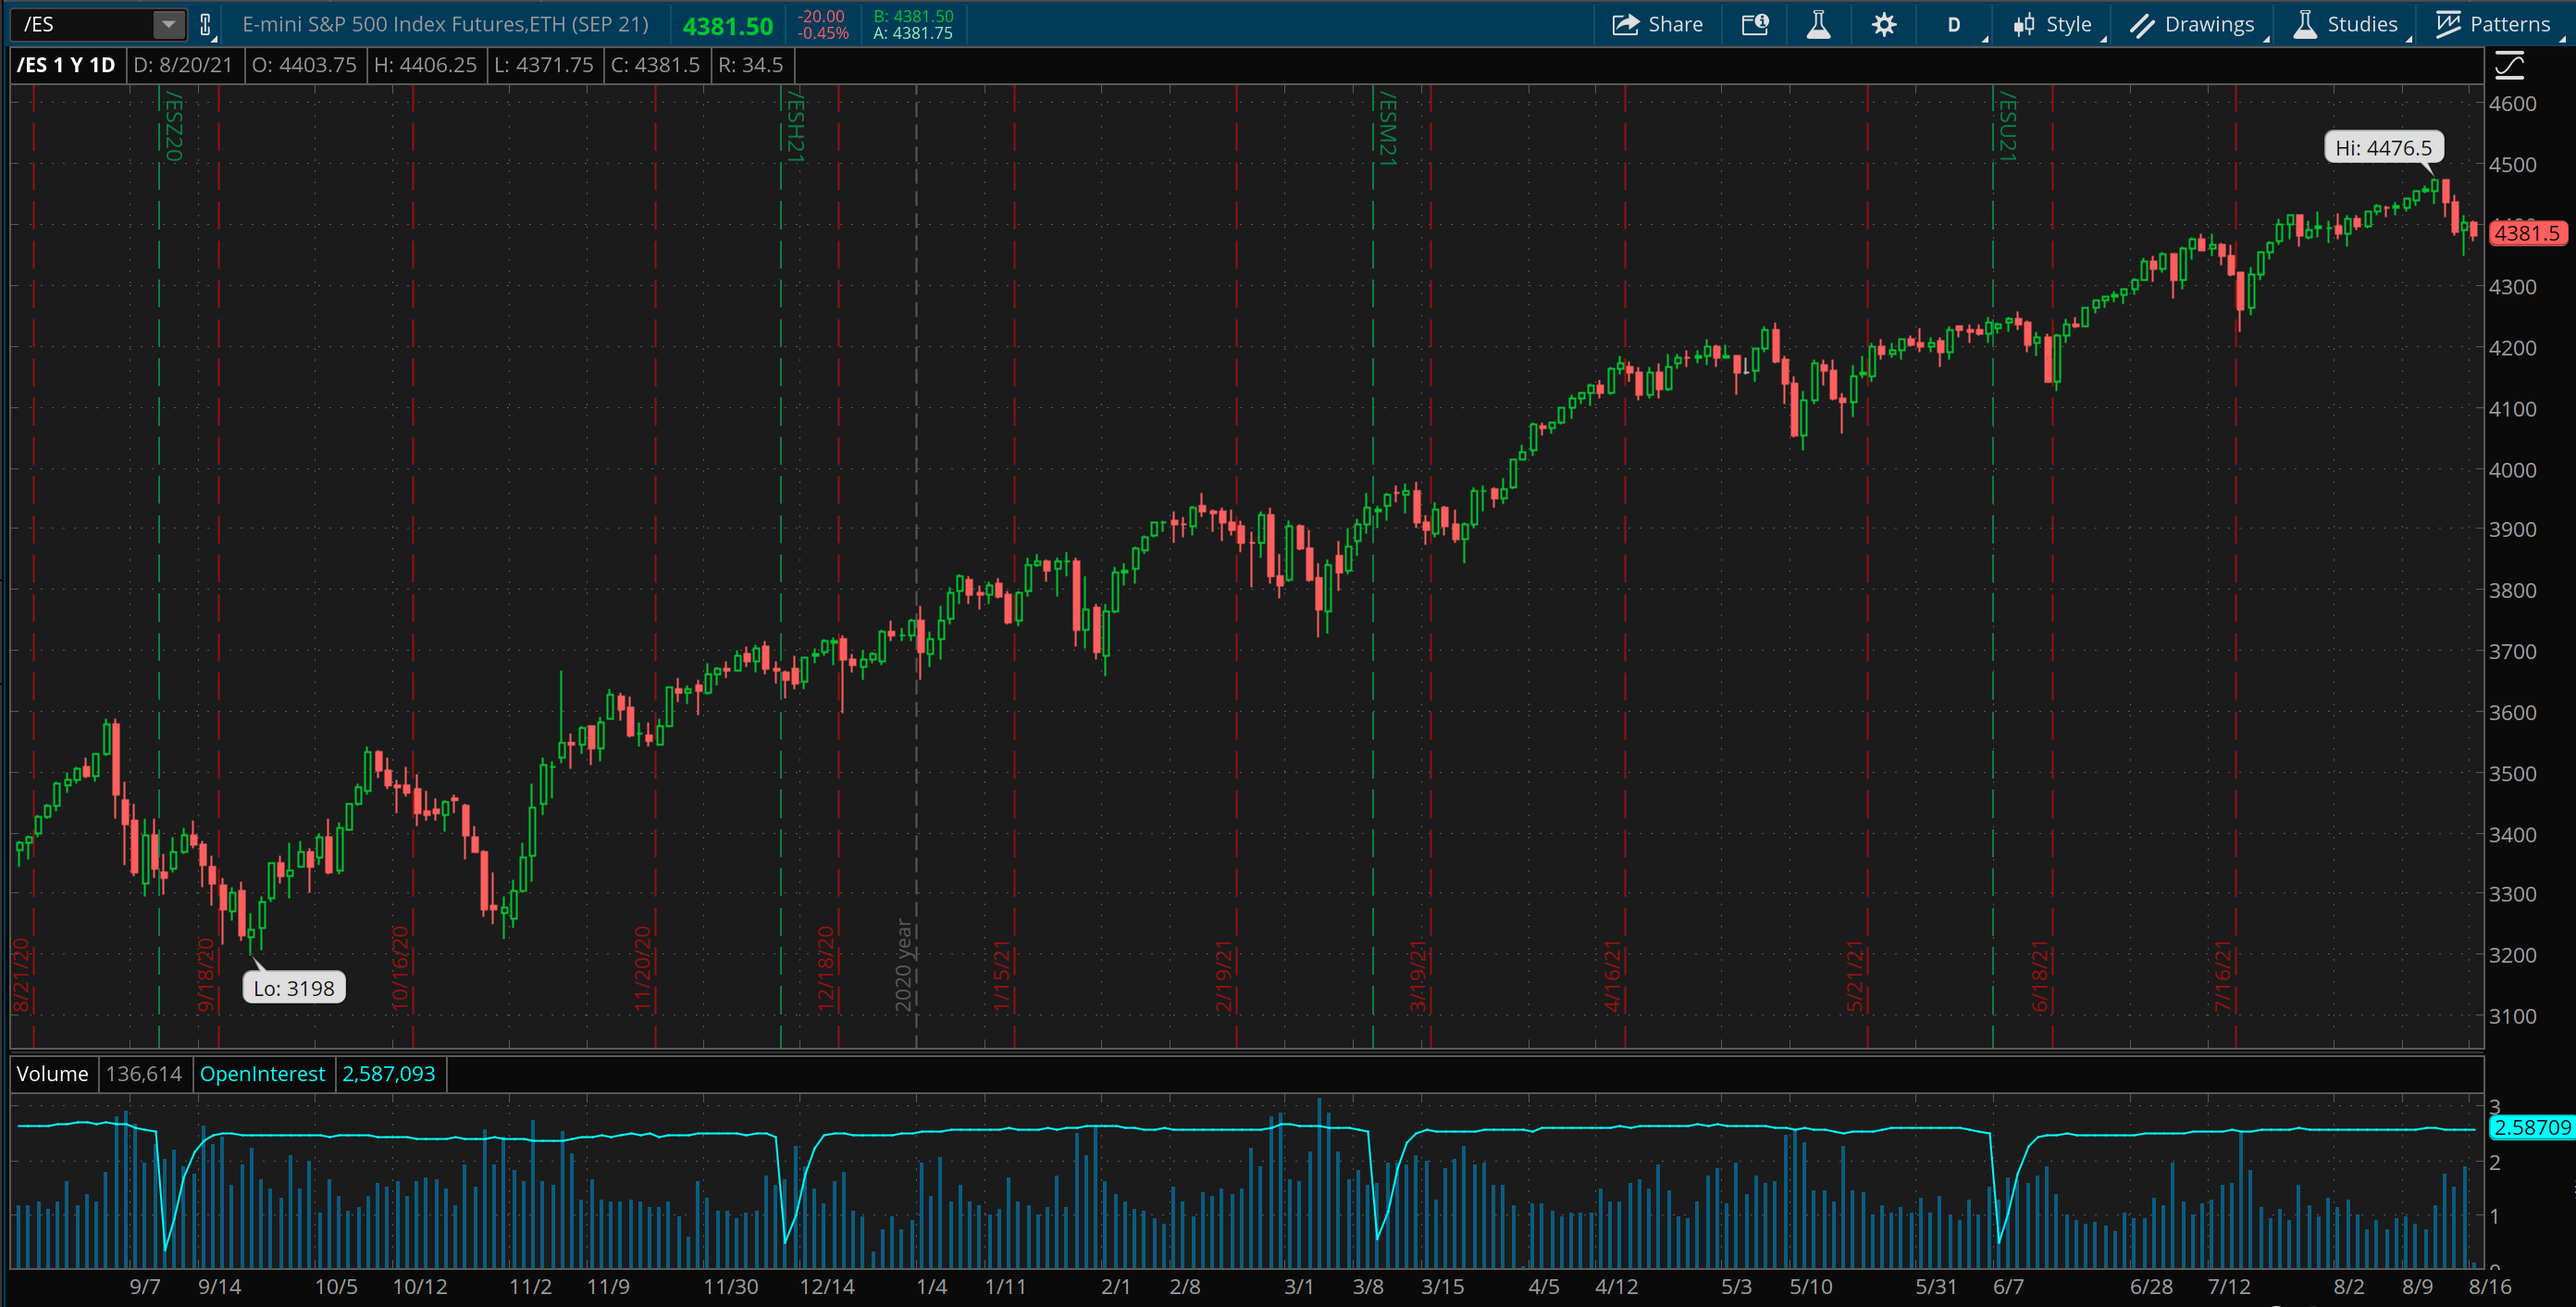This screenshot has height=1307, width=2576.
Task: Expand the /ES symbol dropdown arrow
Action: point(169,24)
